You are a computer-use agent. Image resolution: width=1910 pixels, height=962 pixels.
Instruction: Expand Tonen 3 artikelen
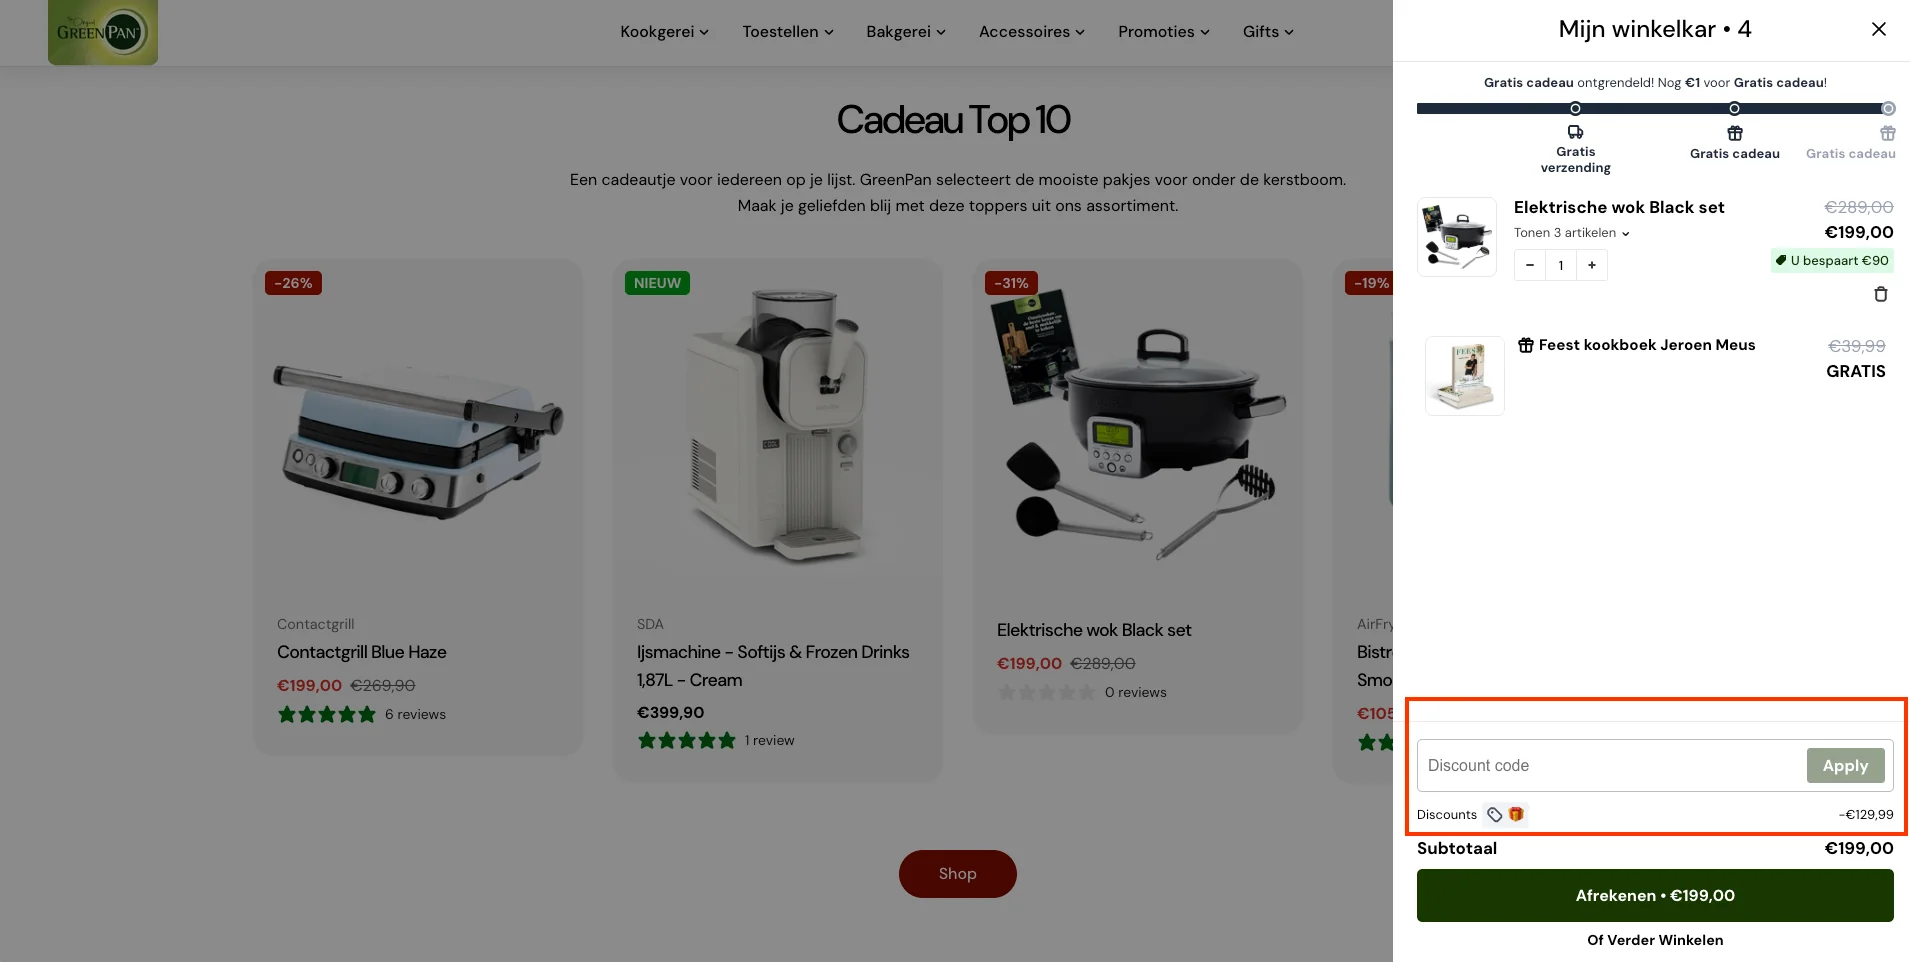[1571, 233]
